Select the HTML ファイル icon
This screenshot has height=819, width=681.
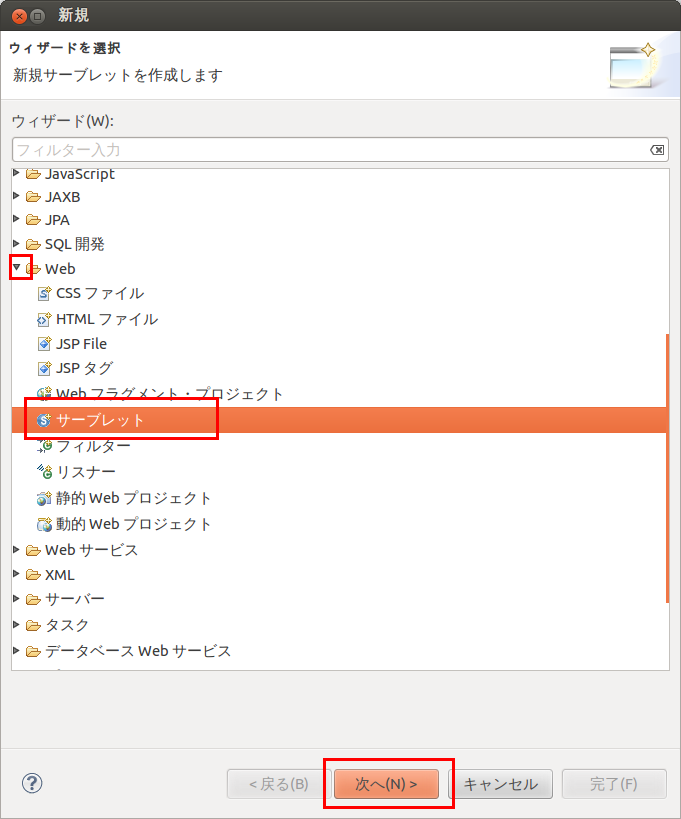tap(43, 320)
